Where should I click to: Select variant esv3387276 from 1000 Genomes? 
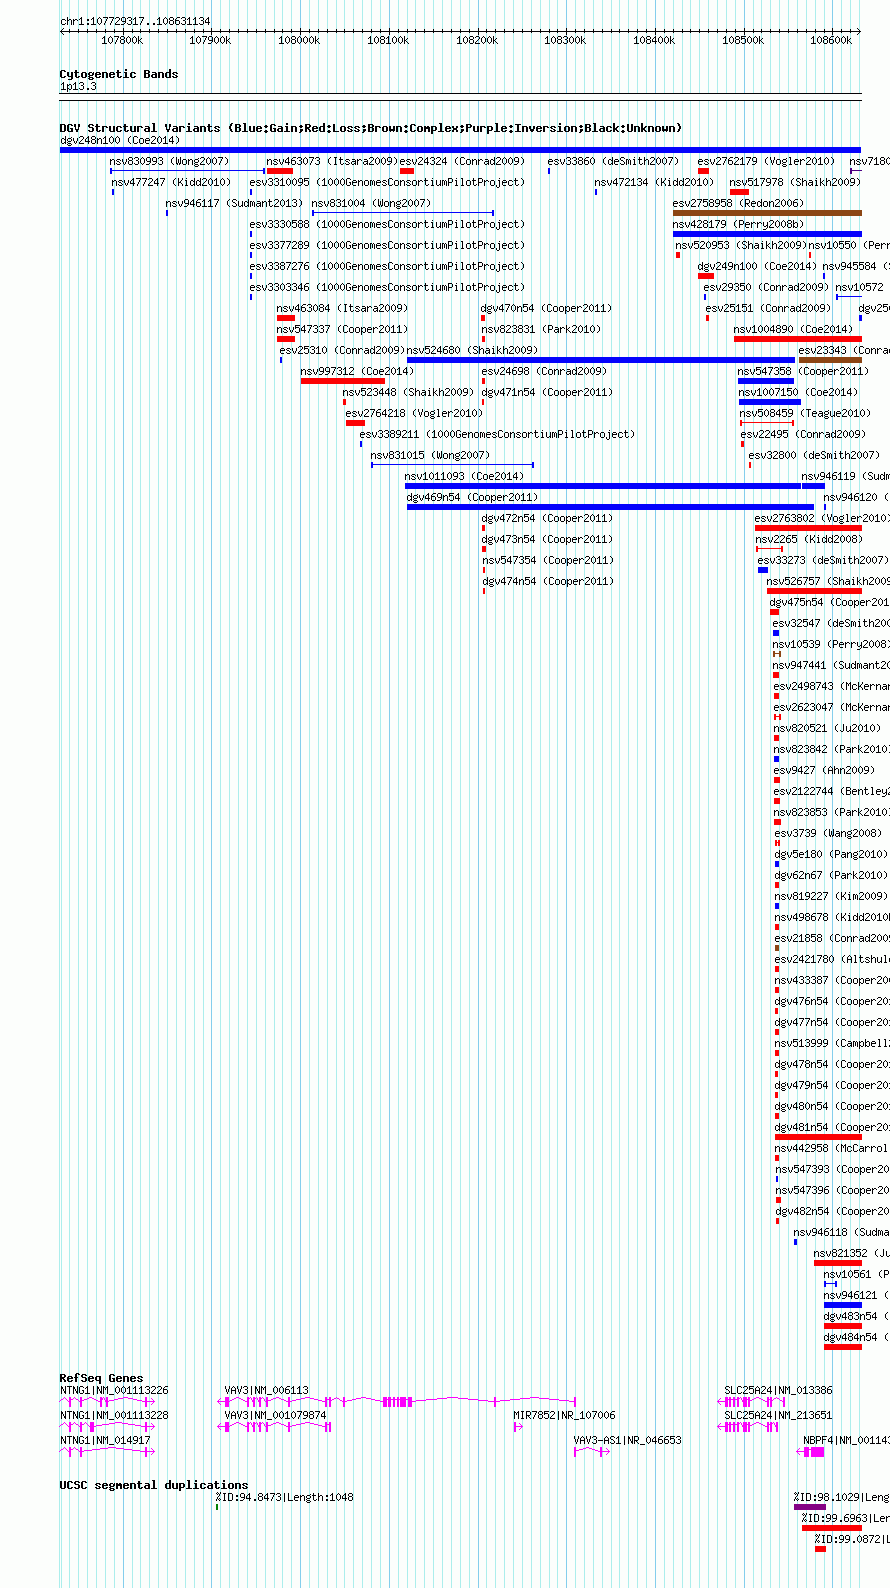pyautogui.click(x=386, y=266)
